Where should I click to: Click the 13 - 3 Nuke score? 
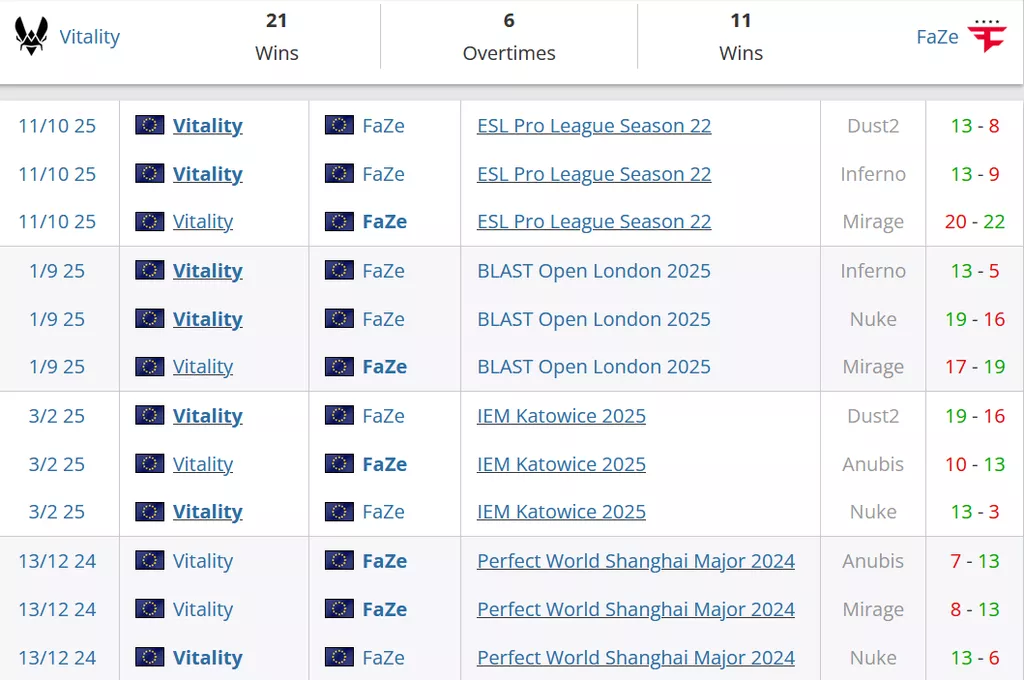click(975, 512)
